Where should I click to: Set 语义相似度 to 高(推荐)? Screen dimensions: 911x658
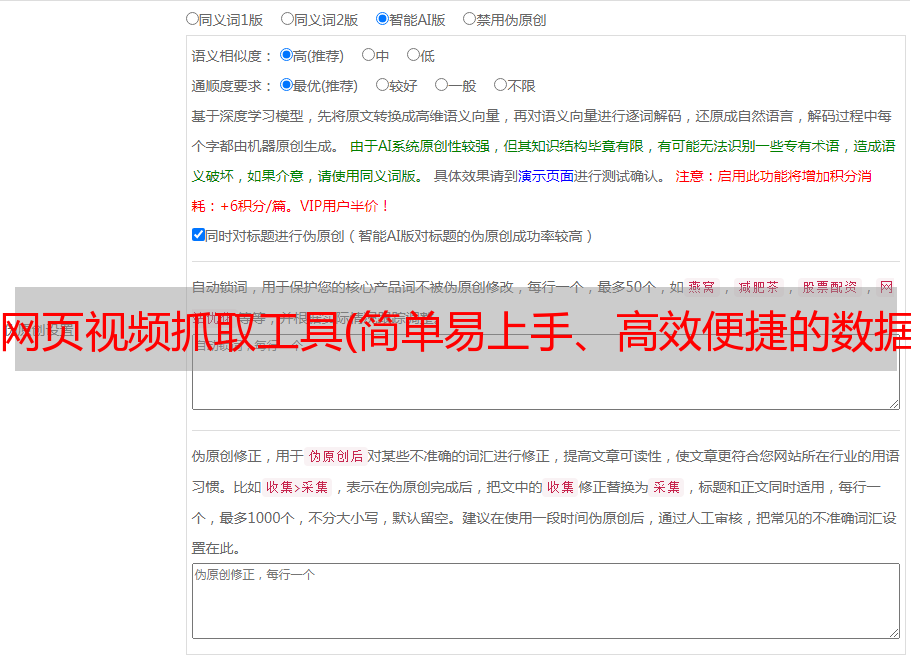[x=286, y=55]
